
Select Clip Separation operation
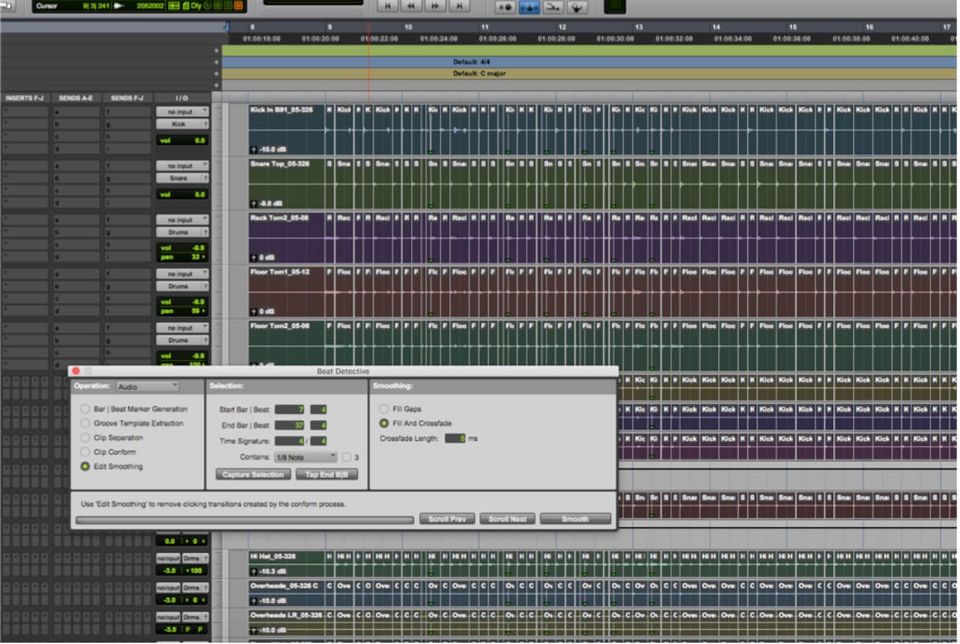point(85,438)
